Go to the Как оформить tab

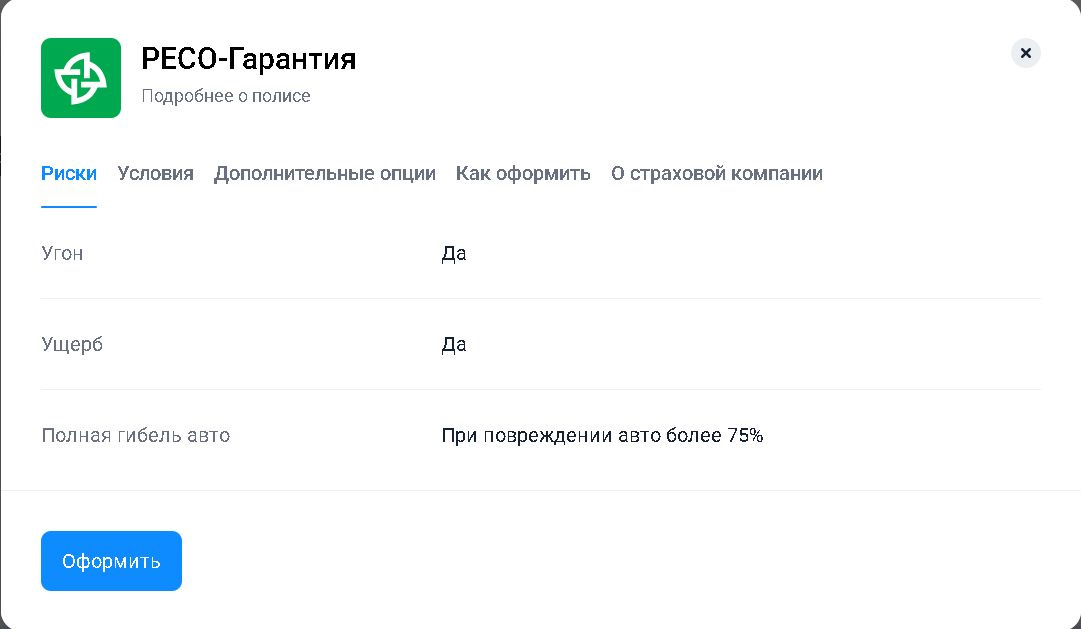(523, 174)
